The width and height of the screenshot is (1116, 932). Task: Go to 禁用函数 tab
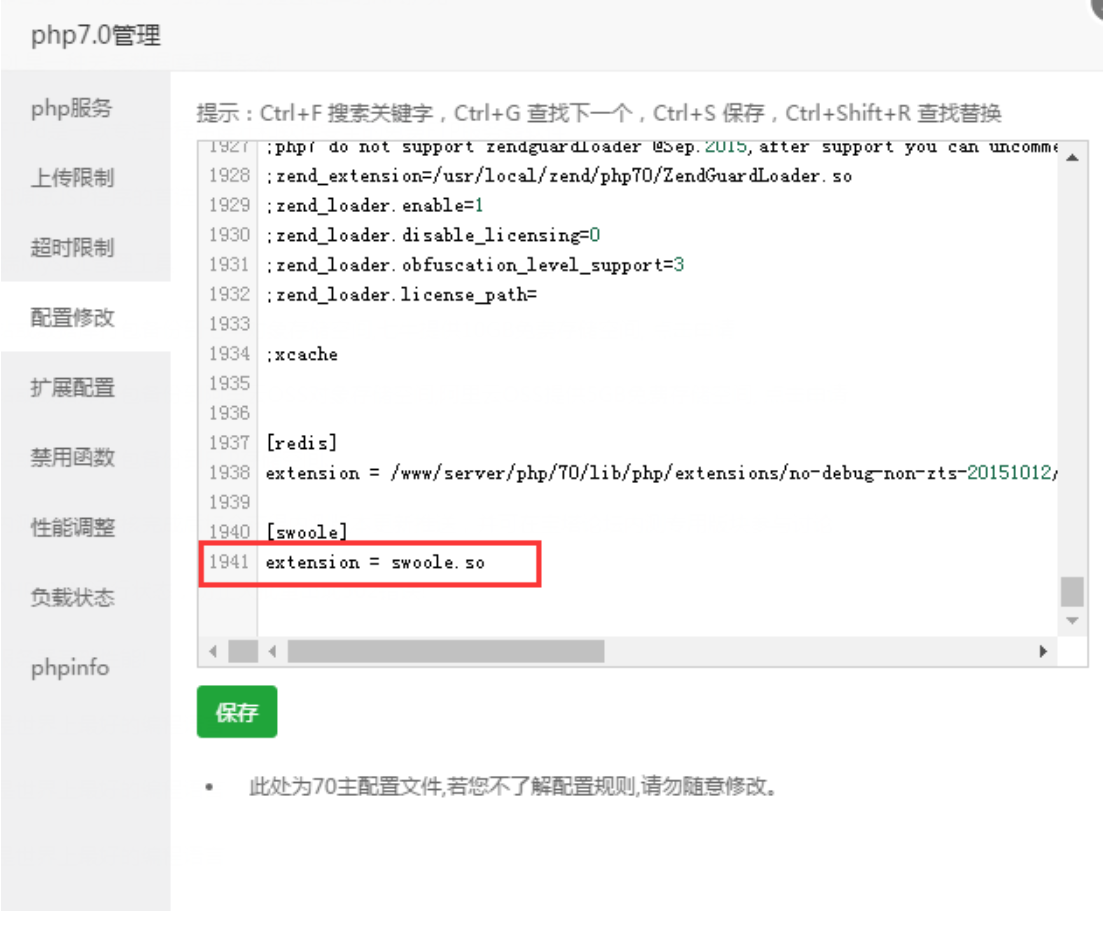tap(73, 458)
